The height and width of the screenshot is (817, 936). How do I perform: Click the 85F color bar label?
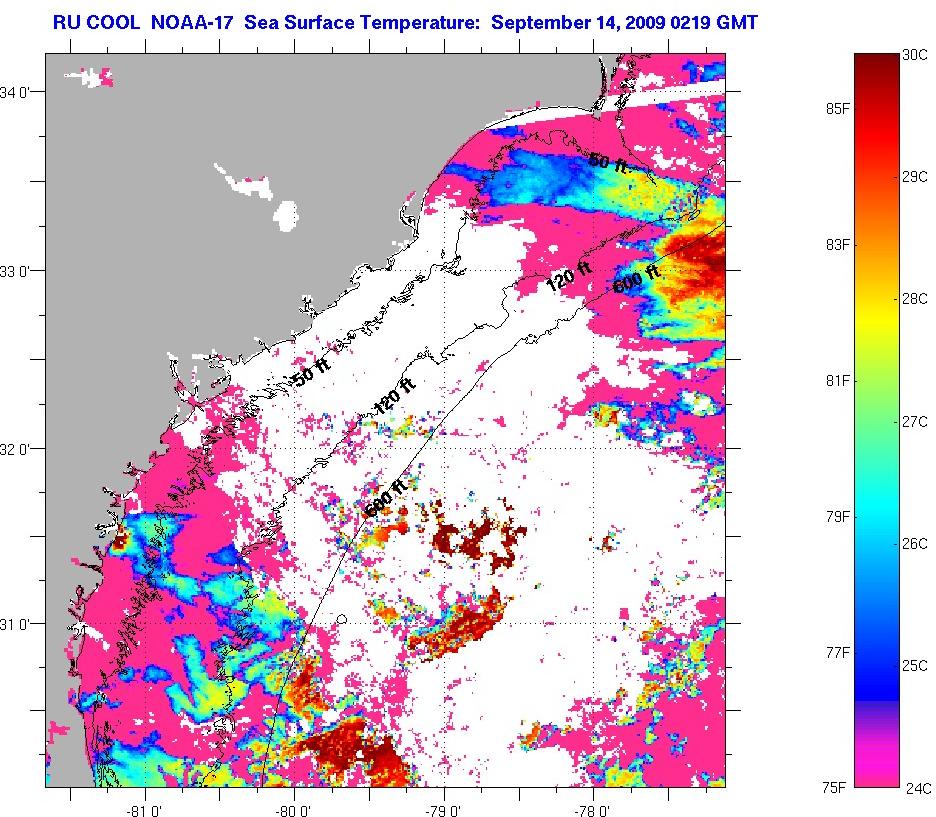838,109
